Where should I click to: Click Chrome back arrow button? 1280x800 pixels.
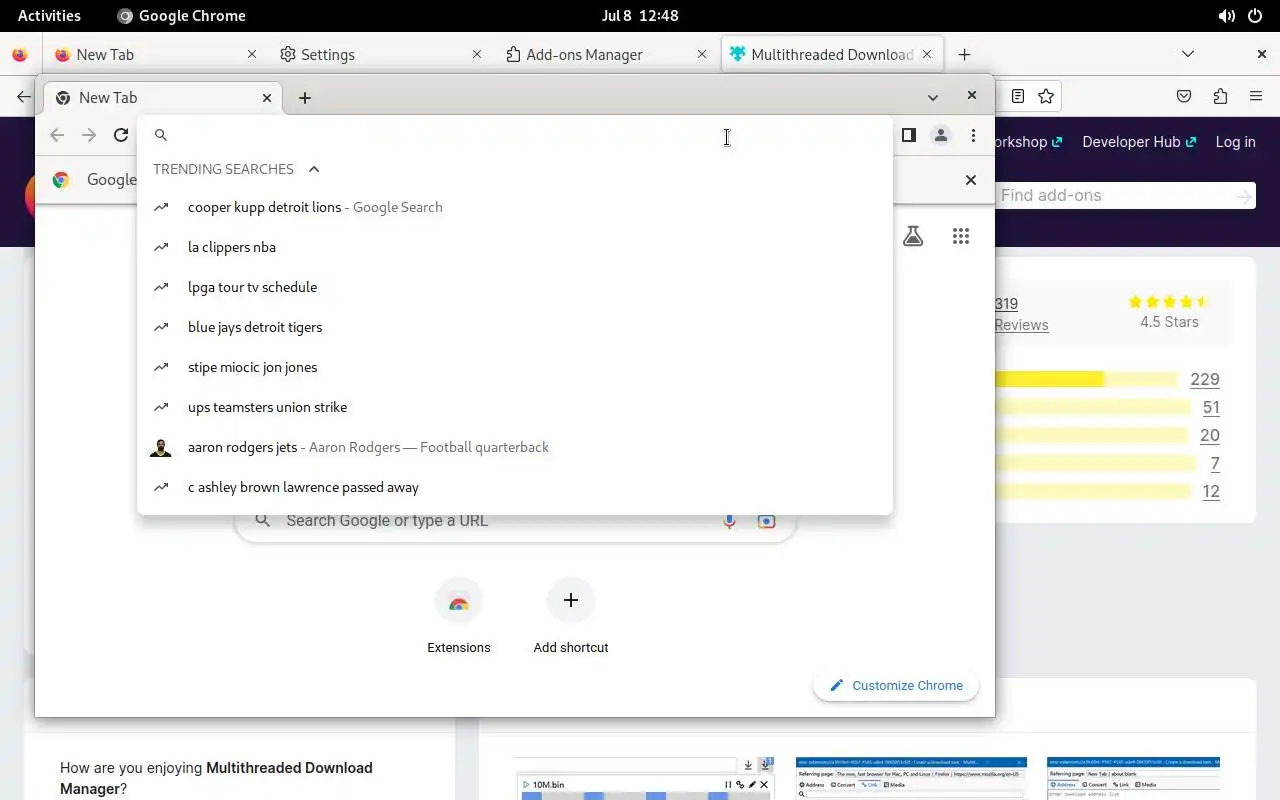[x=57, y=135]
